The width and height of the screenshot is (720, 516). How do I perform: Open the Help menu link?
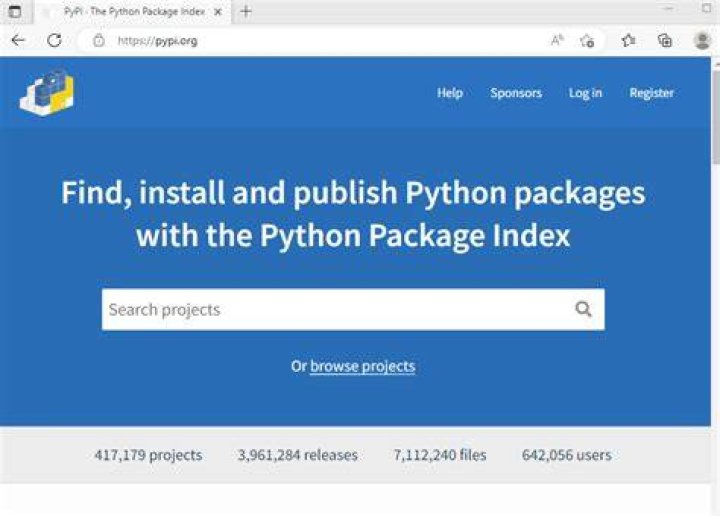click(450, 93)
